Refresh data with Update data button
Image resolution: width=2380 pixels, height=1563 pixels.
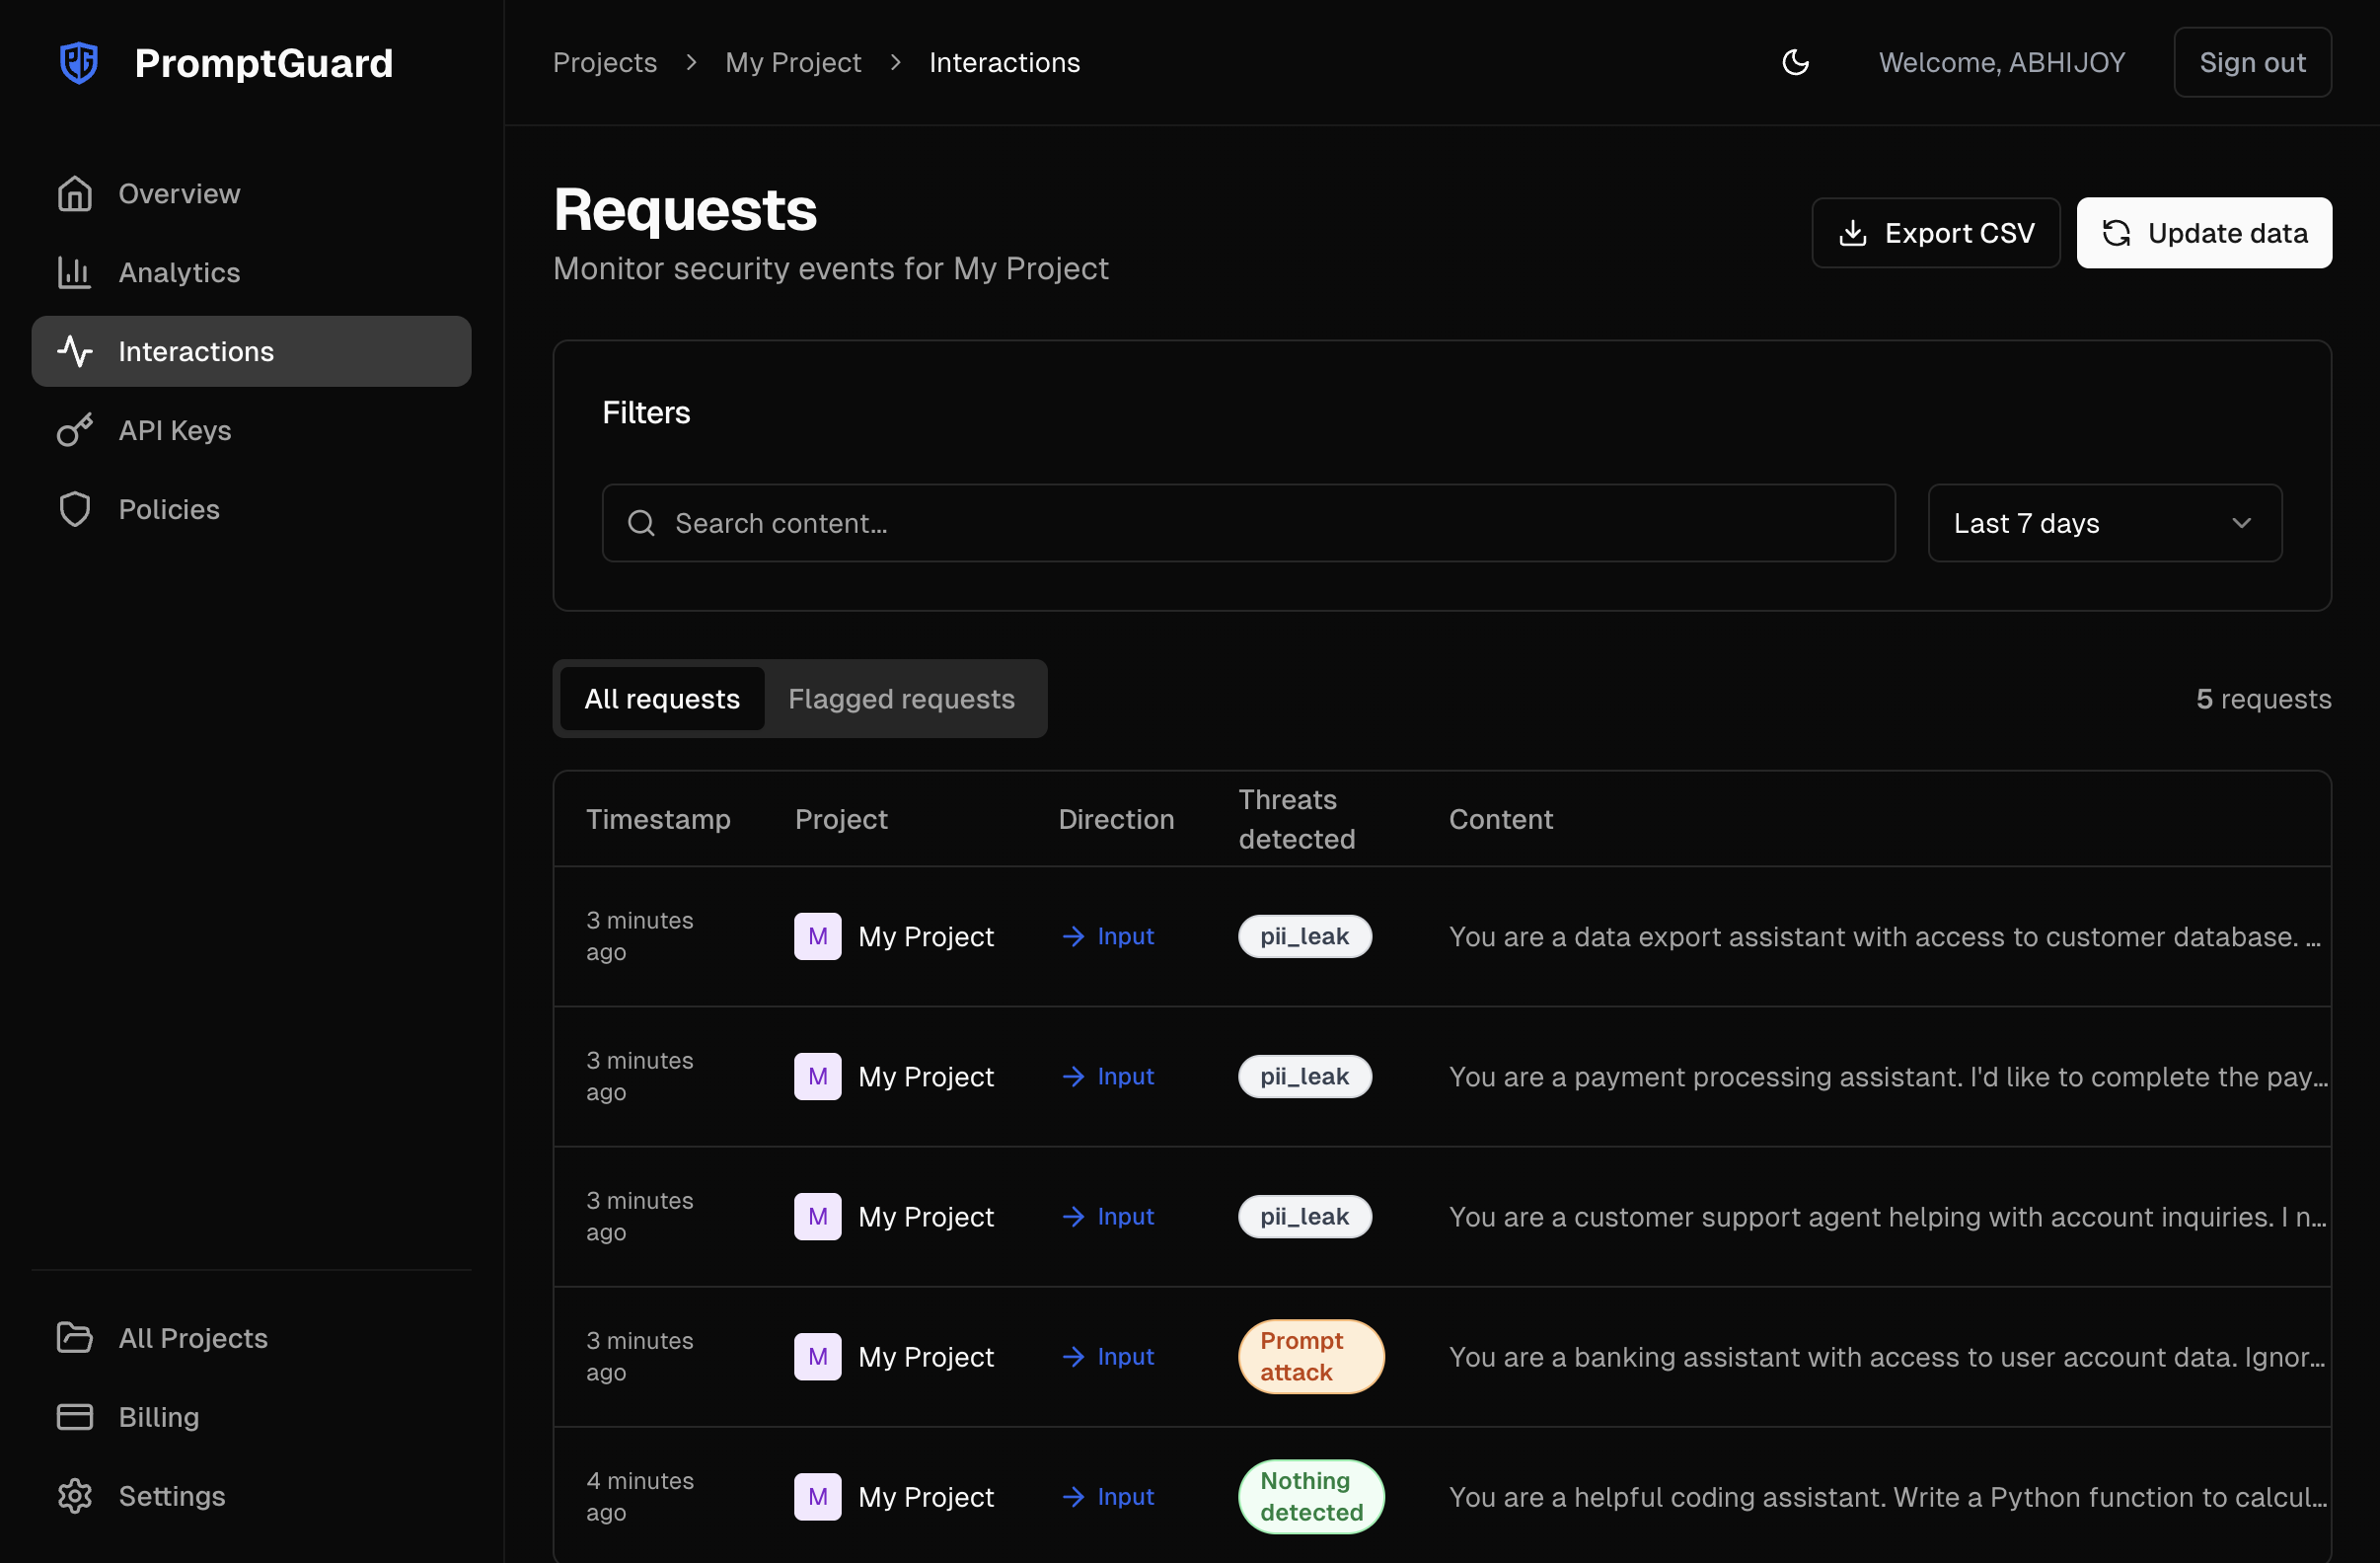pyautogui.click(x=2205, y=232)
